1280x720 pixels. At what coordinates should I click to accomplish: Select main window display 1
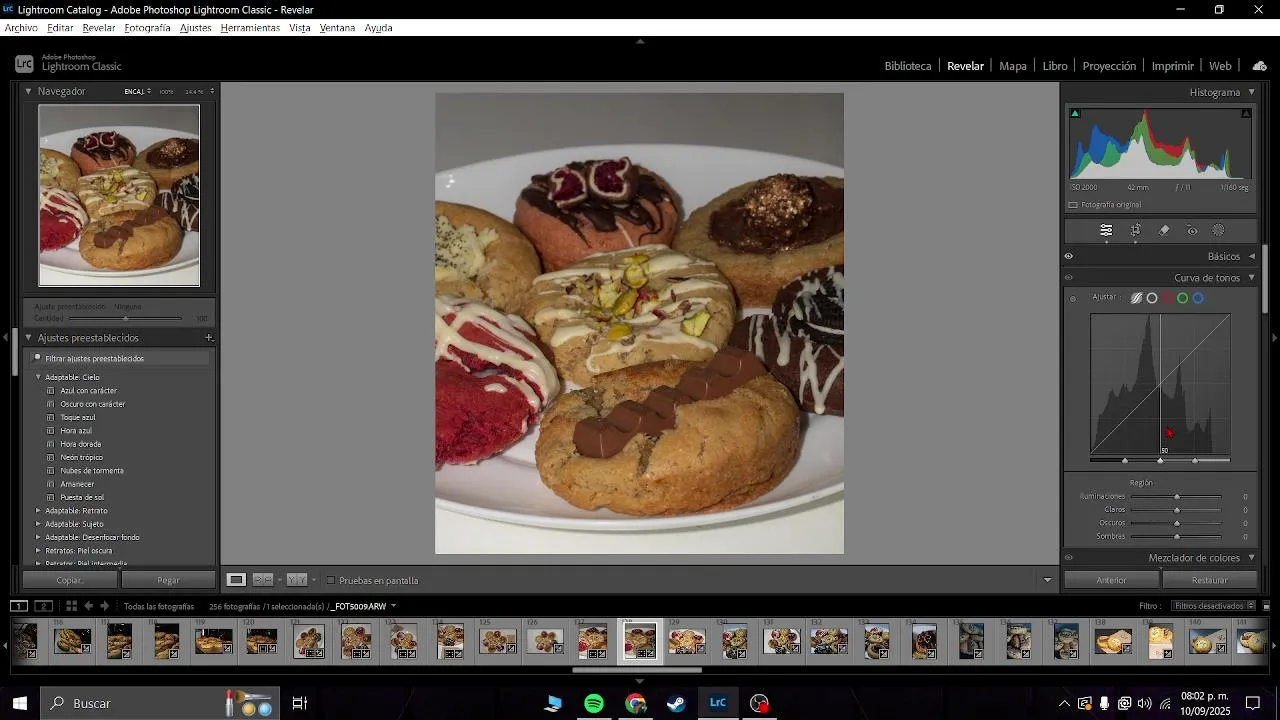pyautogui.click(x=19, y=606)
